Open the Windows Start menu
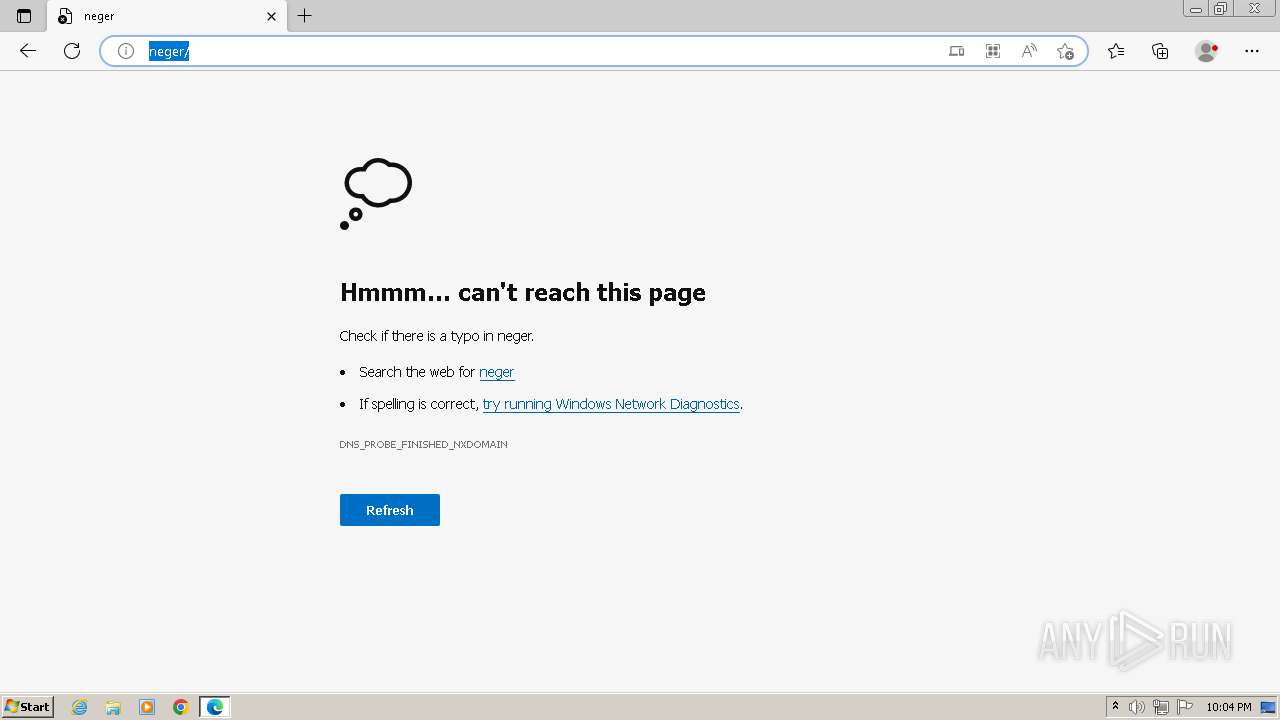The width and height of the screenshot is (1280, 720). pos(27,707)
